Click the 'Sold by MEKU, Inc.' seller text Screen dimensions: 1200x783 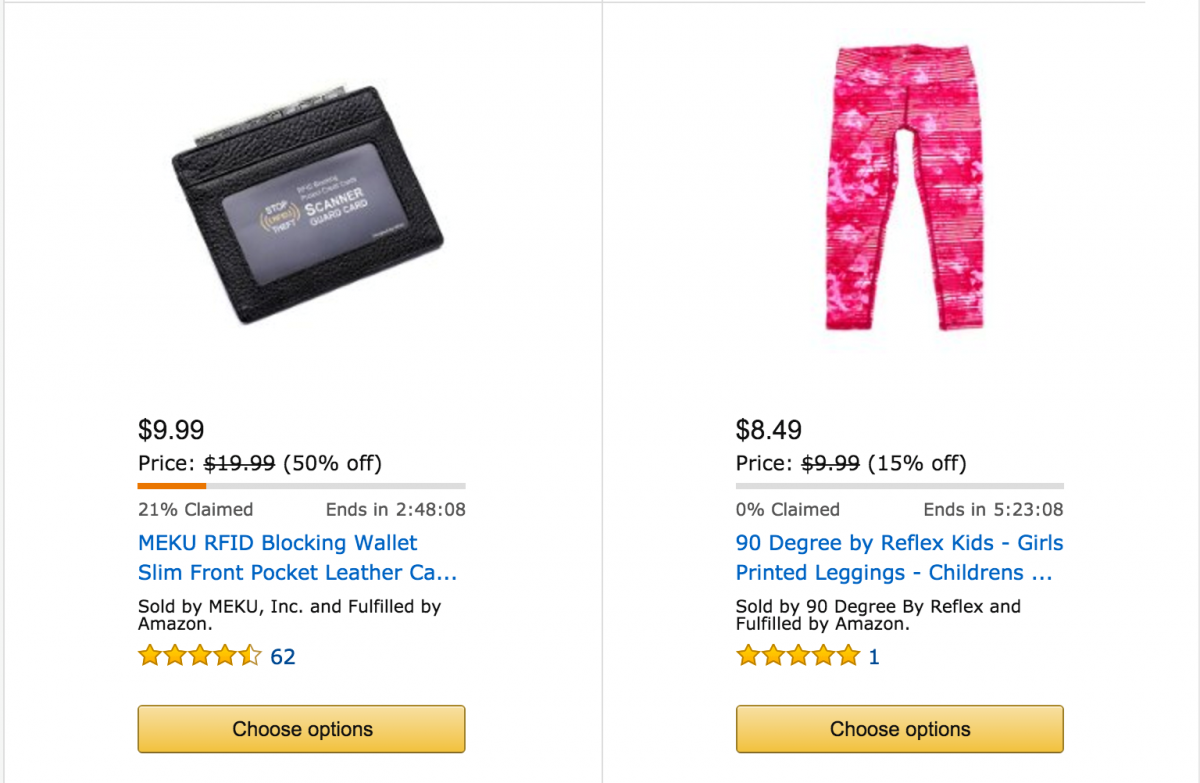click(x=289, y=614)
